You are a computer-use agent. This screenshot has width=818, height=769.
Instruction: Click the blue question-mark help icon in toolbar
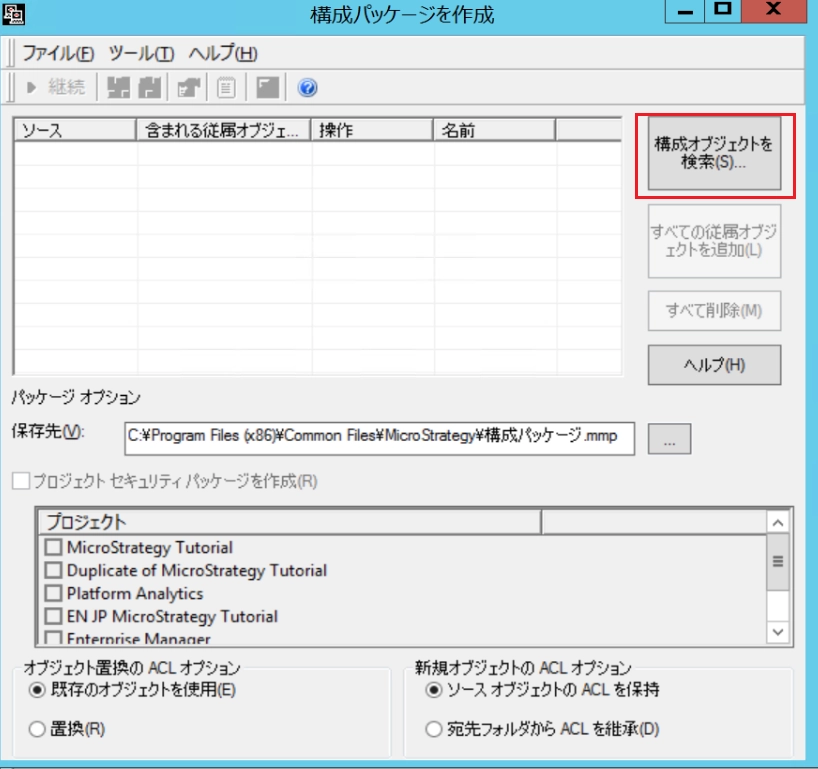pos(307,87)
